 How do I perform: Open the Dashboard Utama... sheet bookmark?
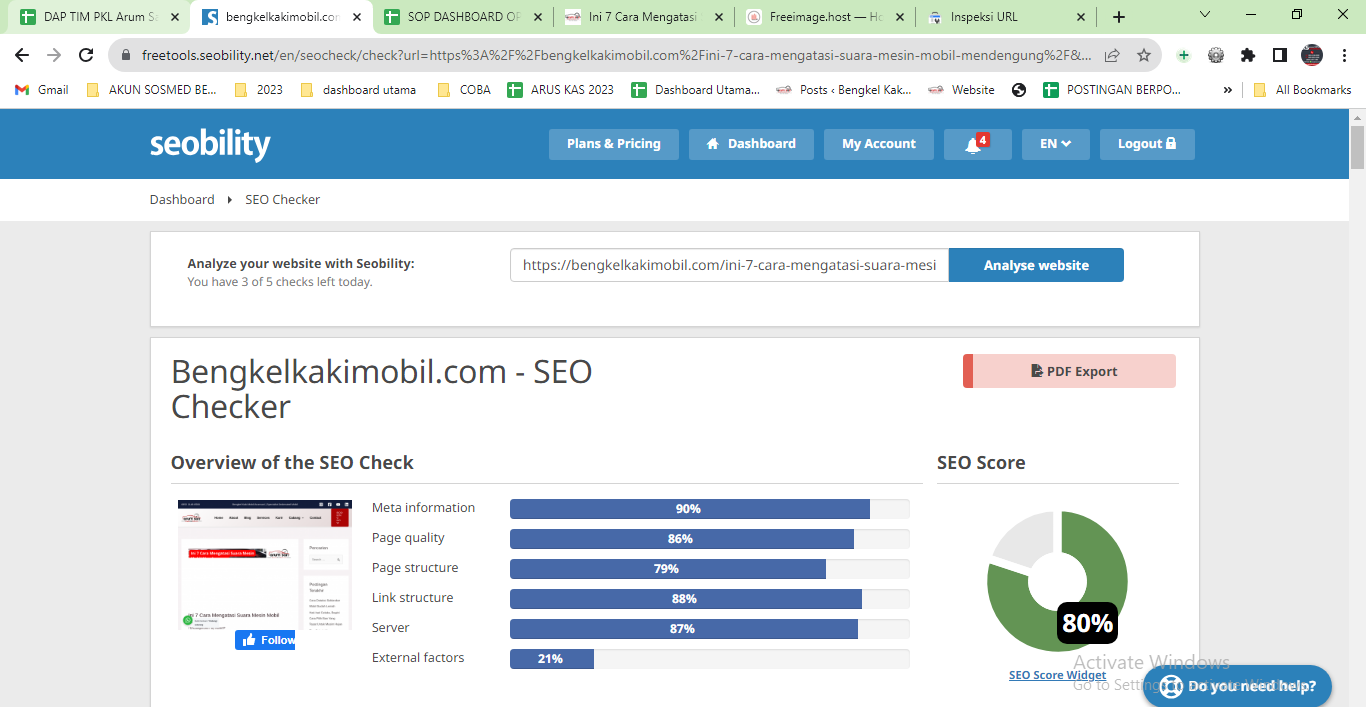point(696,89)
